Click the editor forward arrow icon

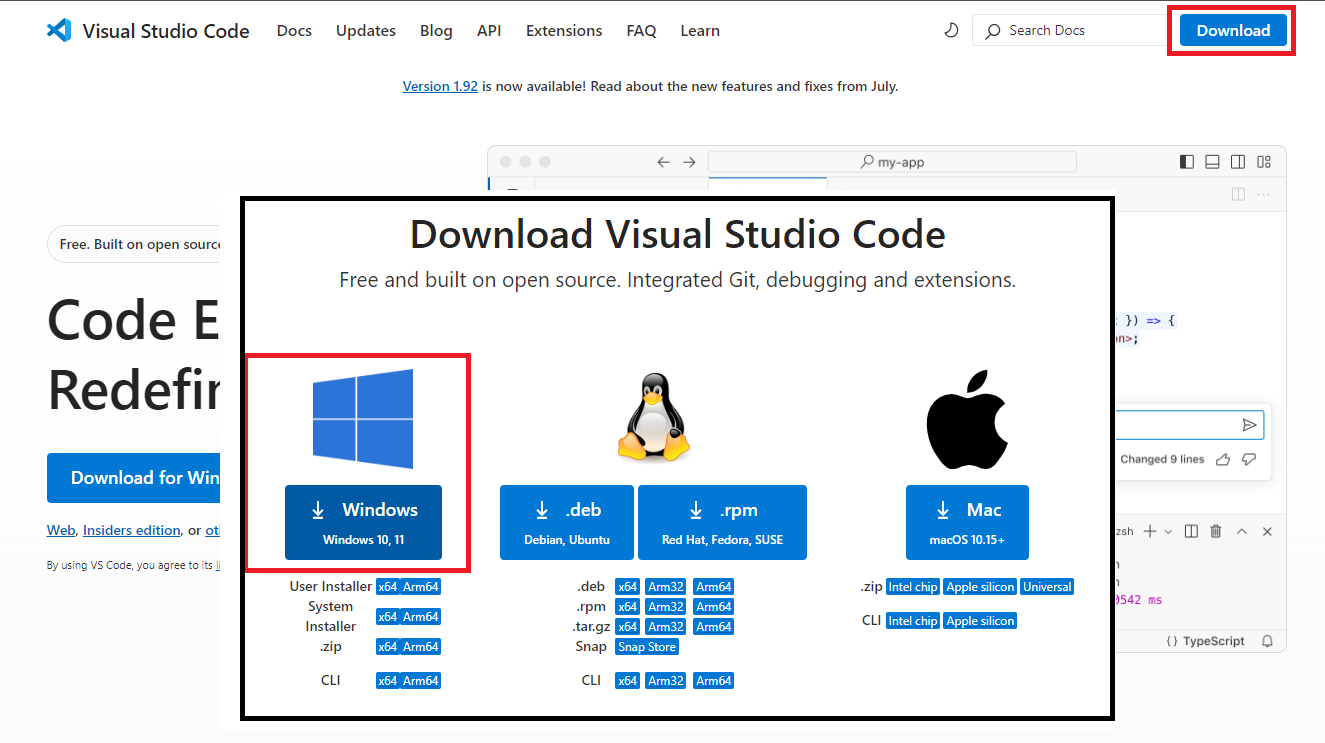pos(689,162)
